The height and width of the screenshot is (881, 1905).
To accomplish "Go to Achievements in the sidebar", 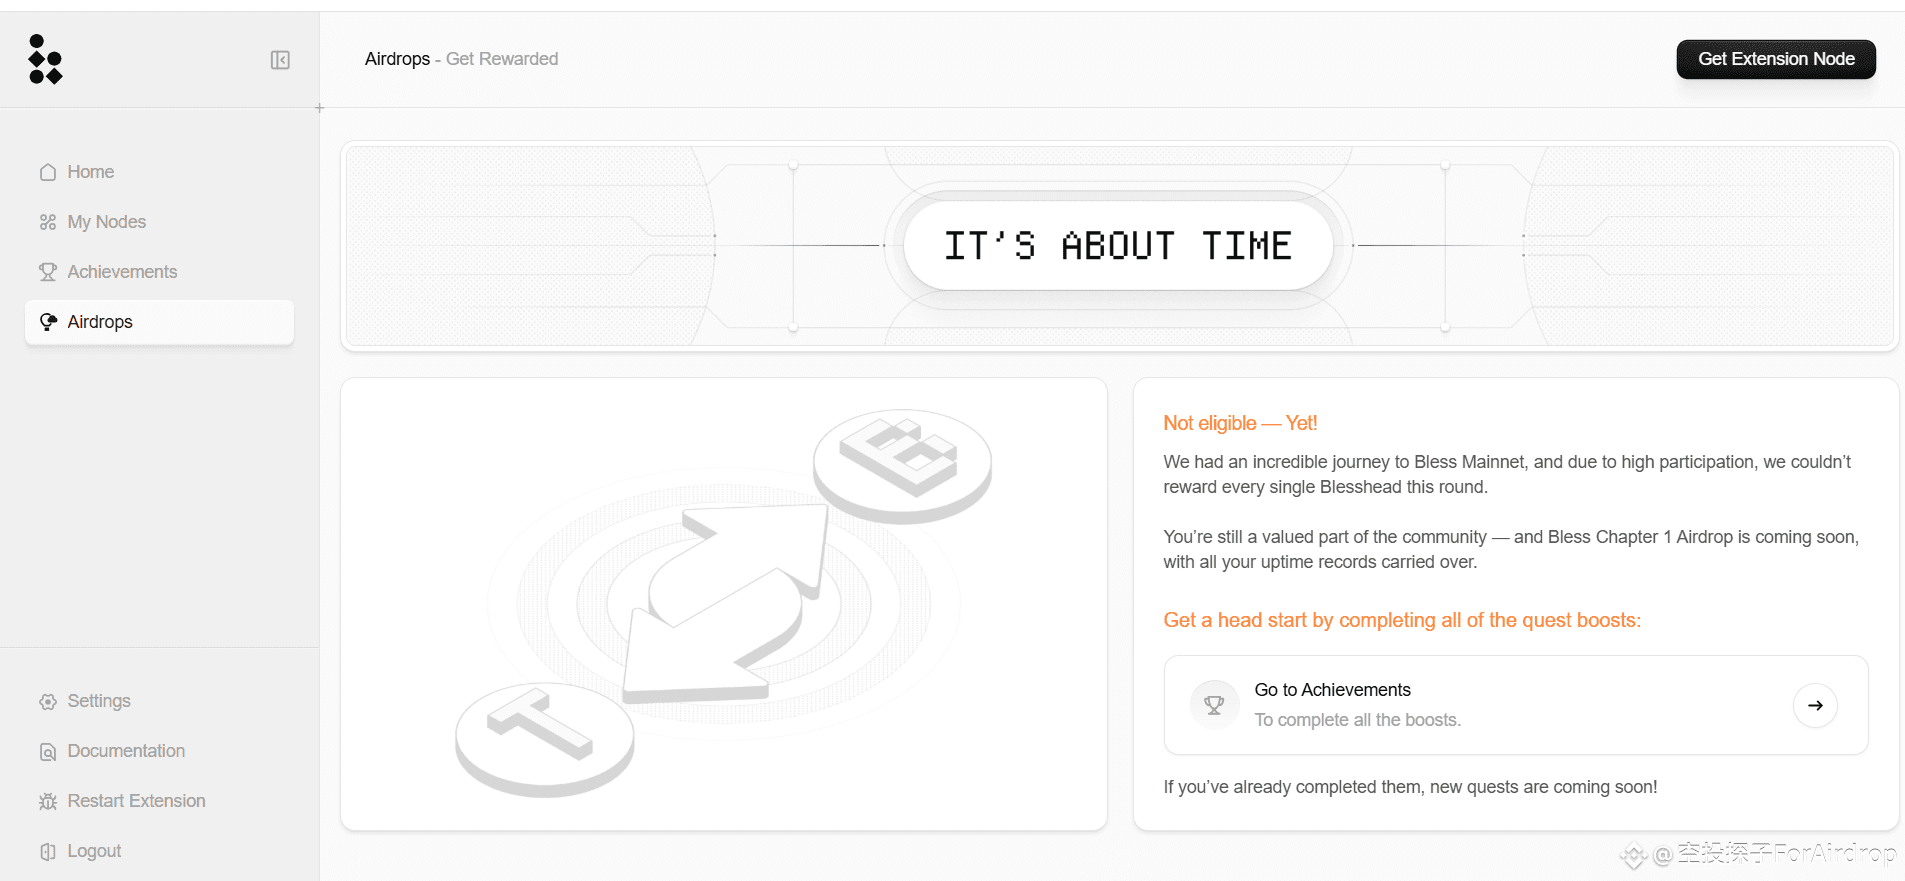I will 159,272.
